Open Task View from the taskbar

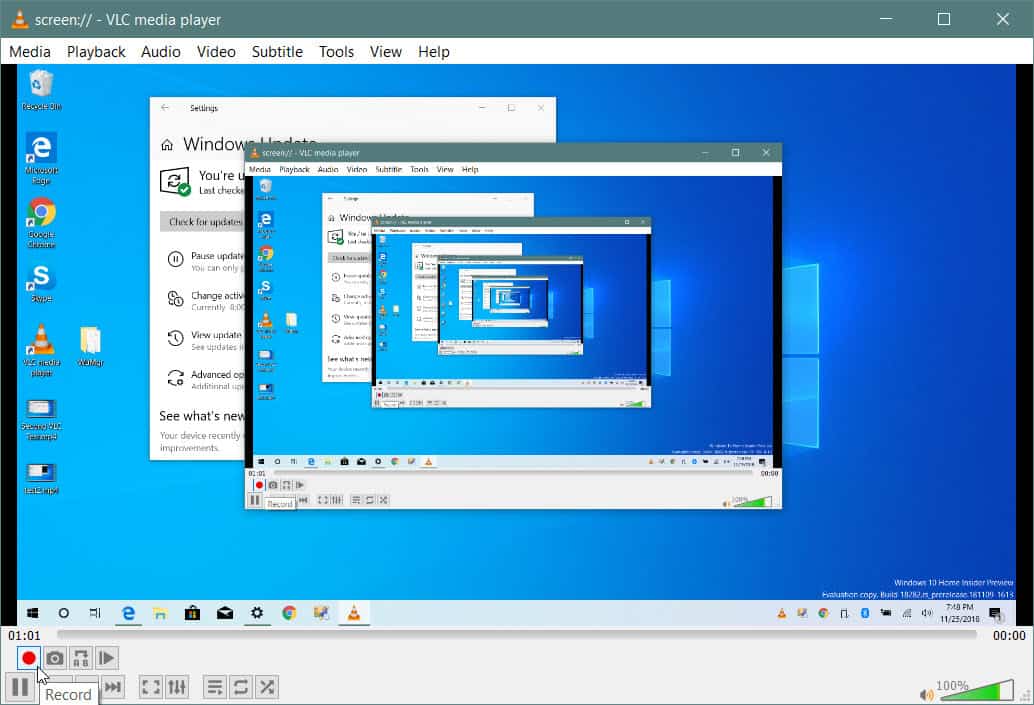(x=95, y=613)
